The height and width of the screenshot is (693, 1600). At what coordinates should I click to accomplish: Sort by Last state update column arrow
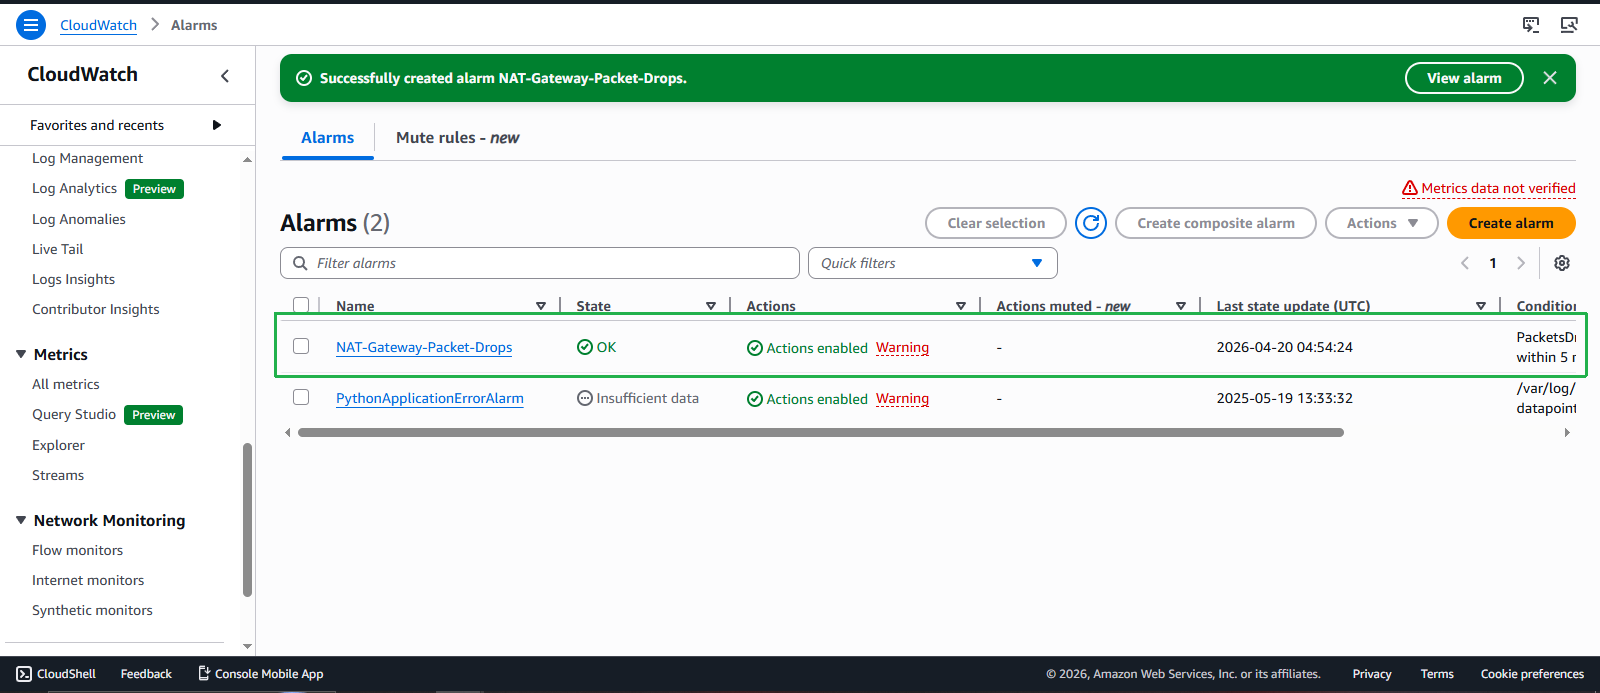(1481, 306)
